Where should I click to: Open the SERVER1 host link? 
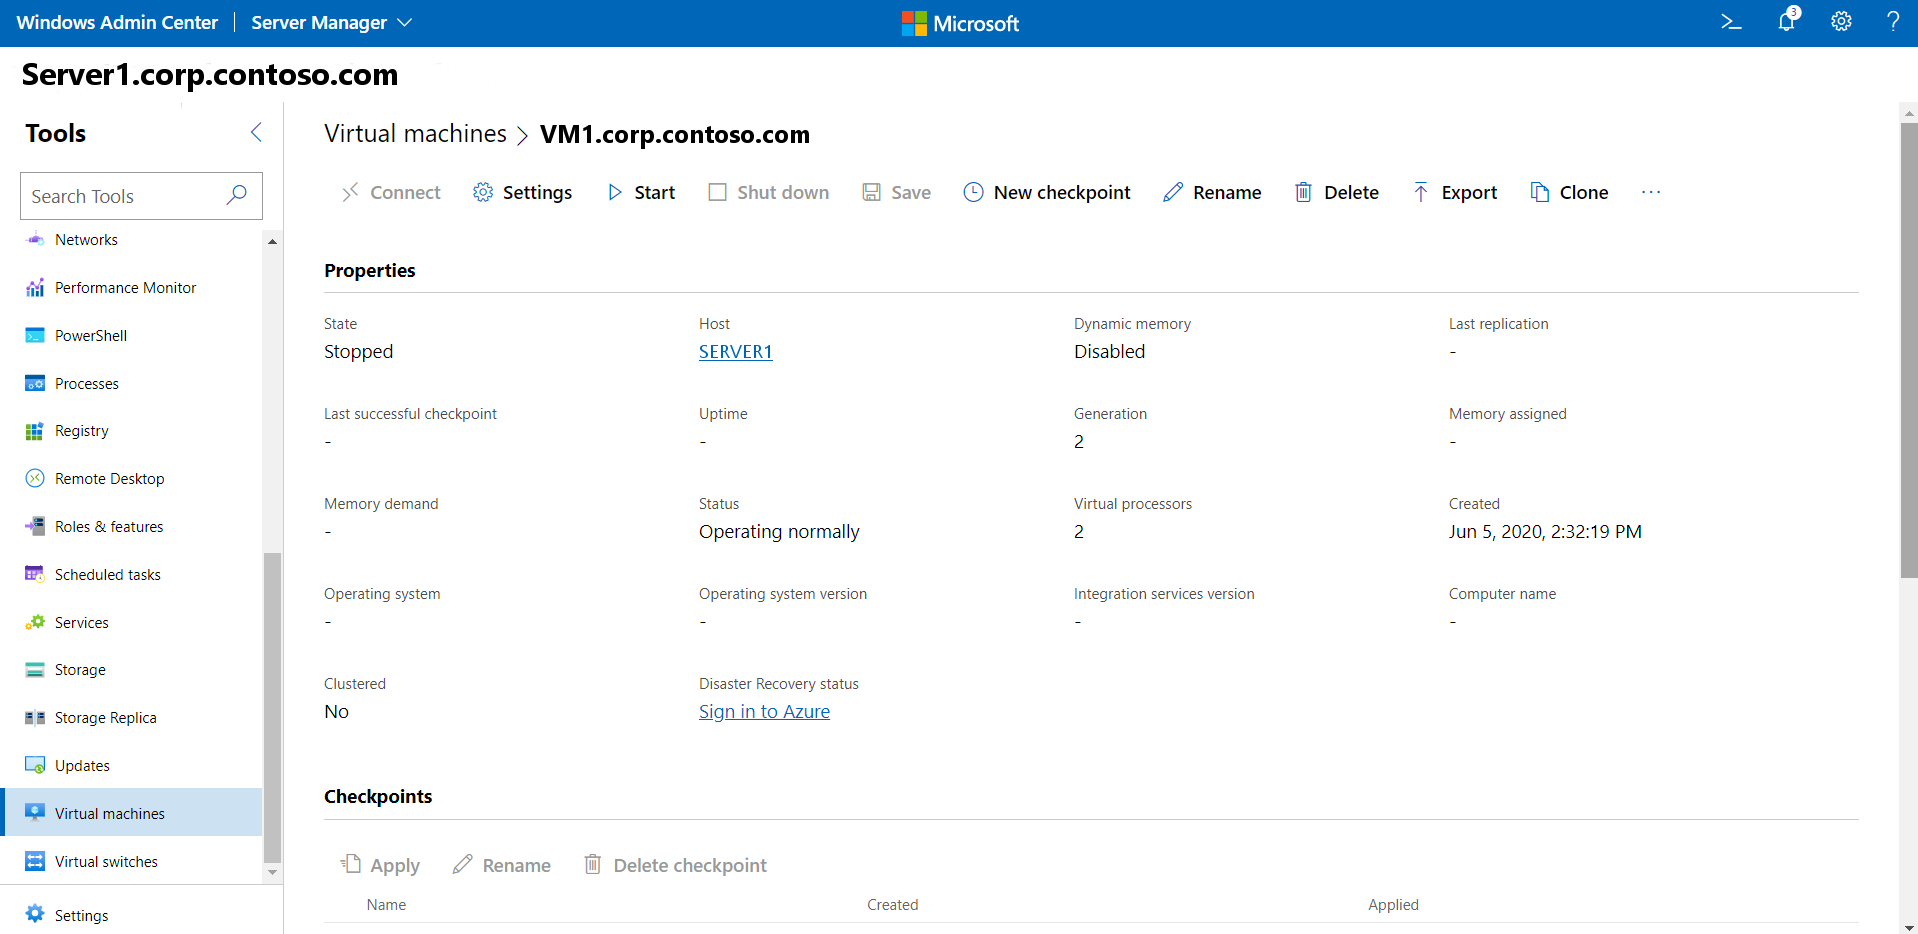pyautogui.click(x=735, y=351)
